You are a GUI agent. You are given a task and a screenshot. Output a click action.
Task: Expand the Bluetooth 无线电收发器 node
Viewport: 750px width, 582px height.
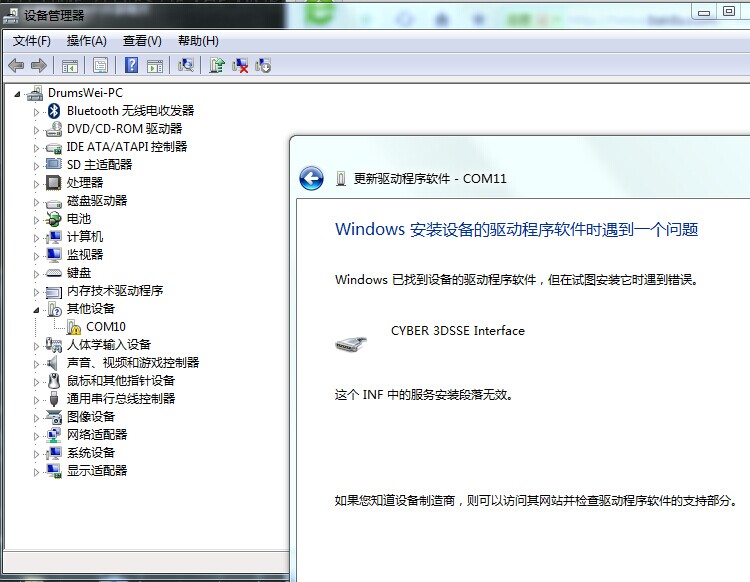pyautogui.click(x=36, y=112)
